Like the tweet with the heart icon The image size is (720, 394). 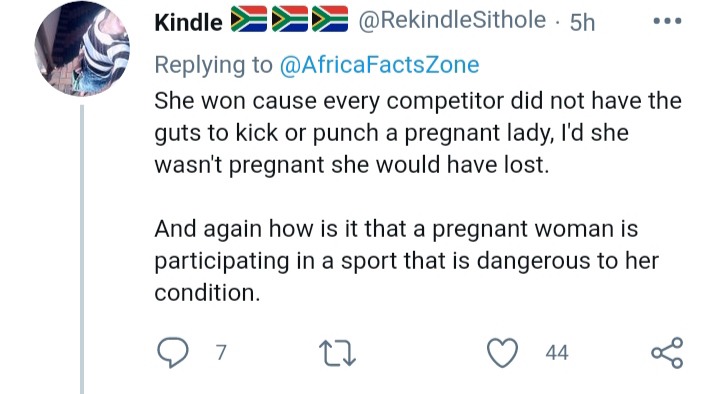click(x=502, y=353)
